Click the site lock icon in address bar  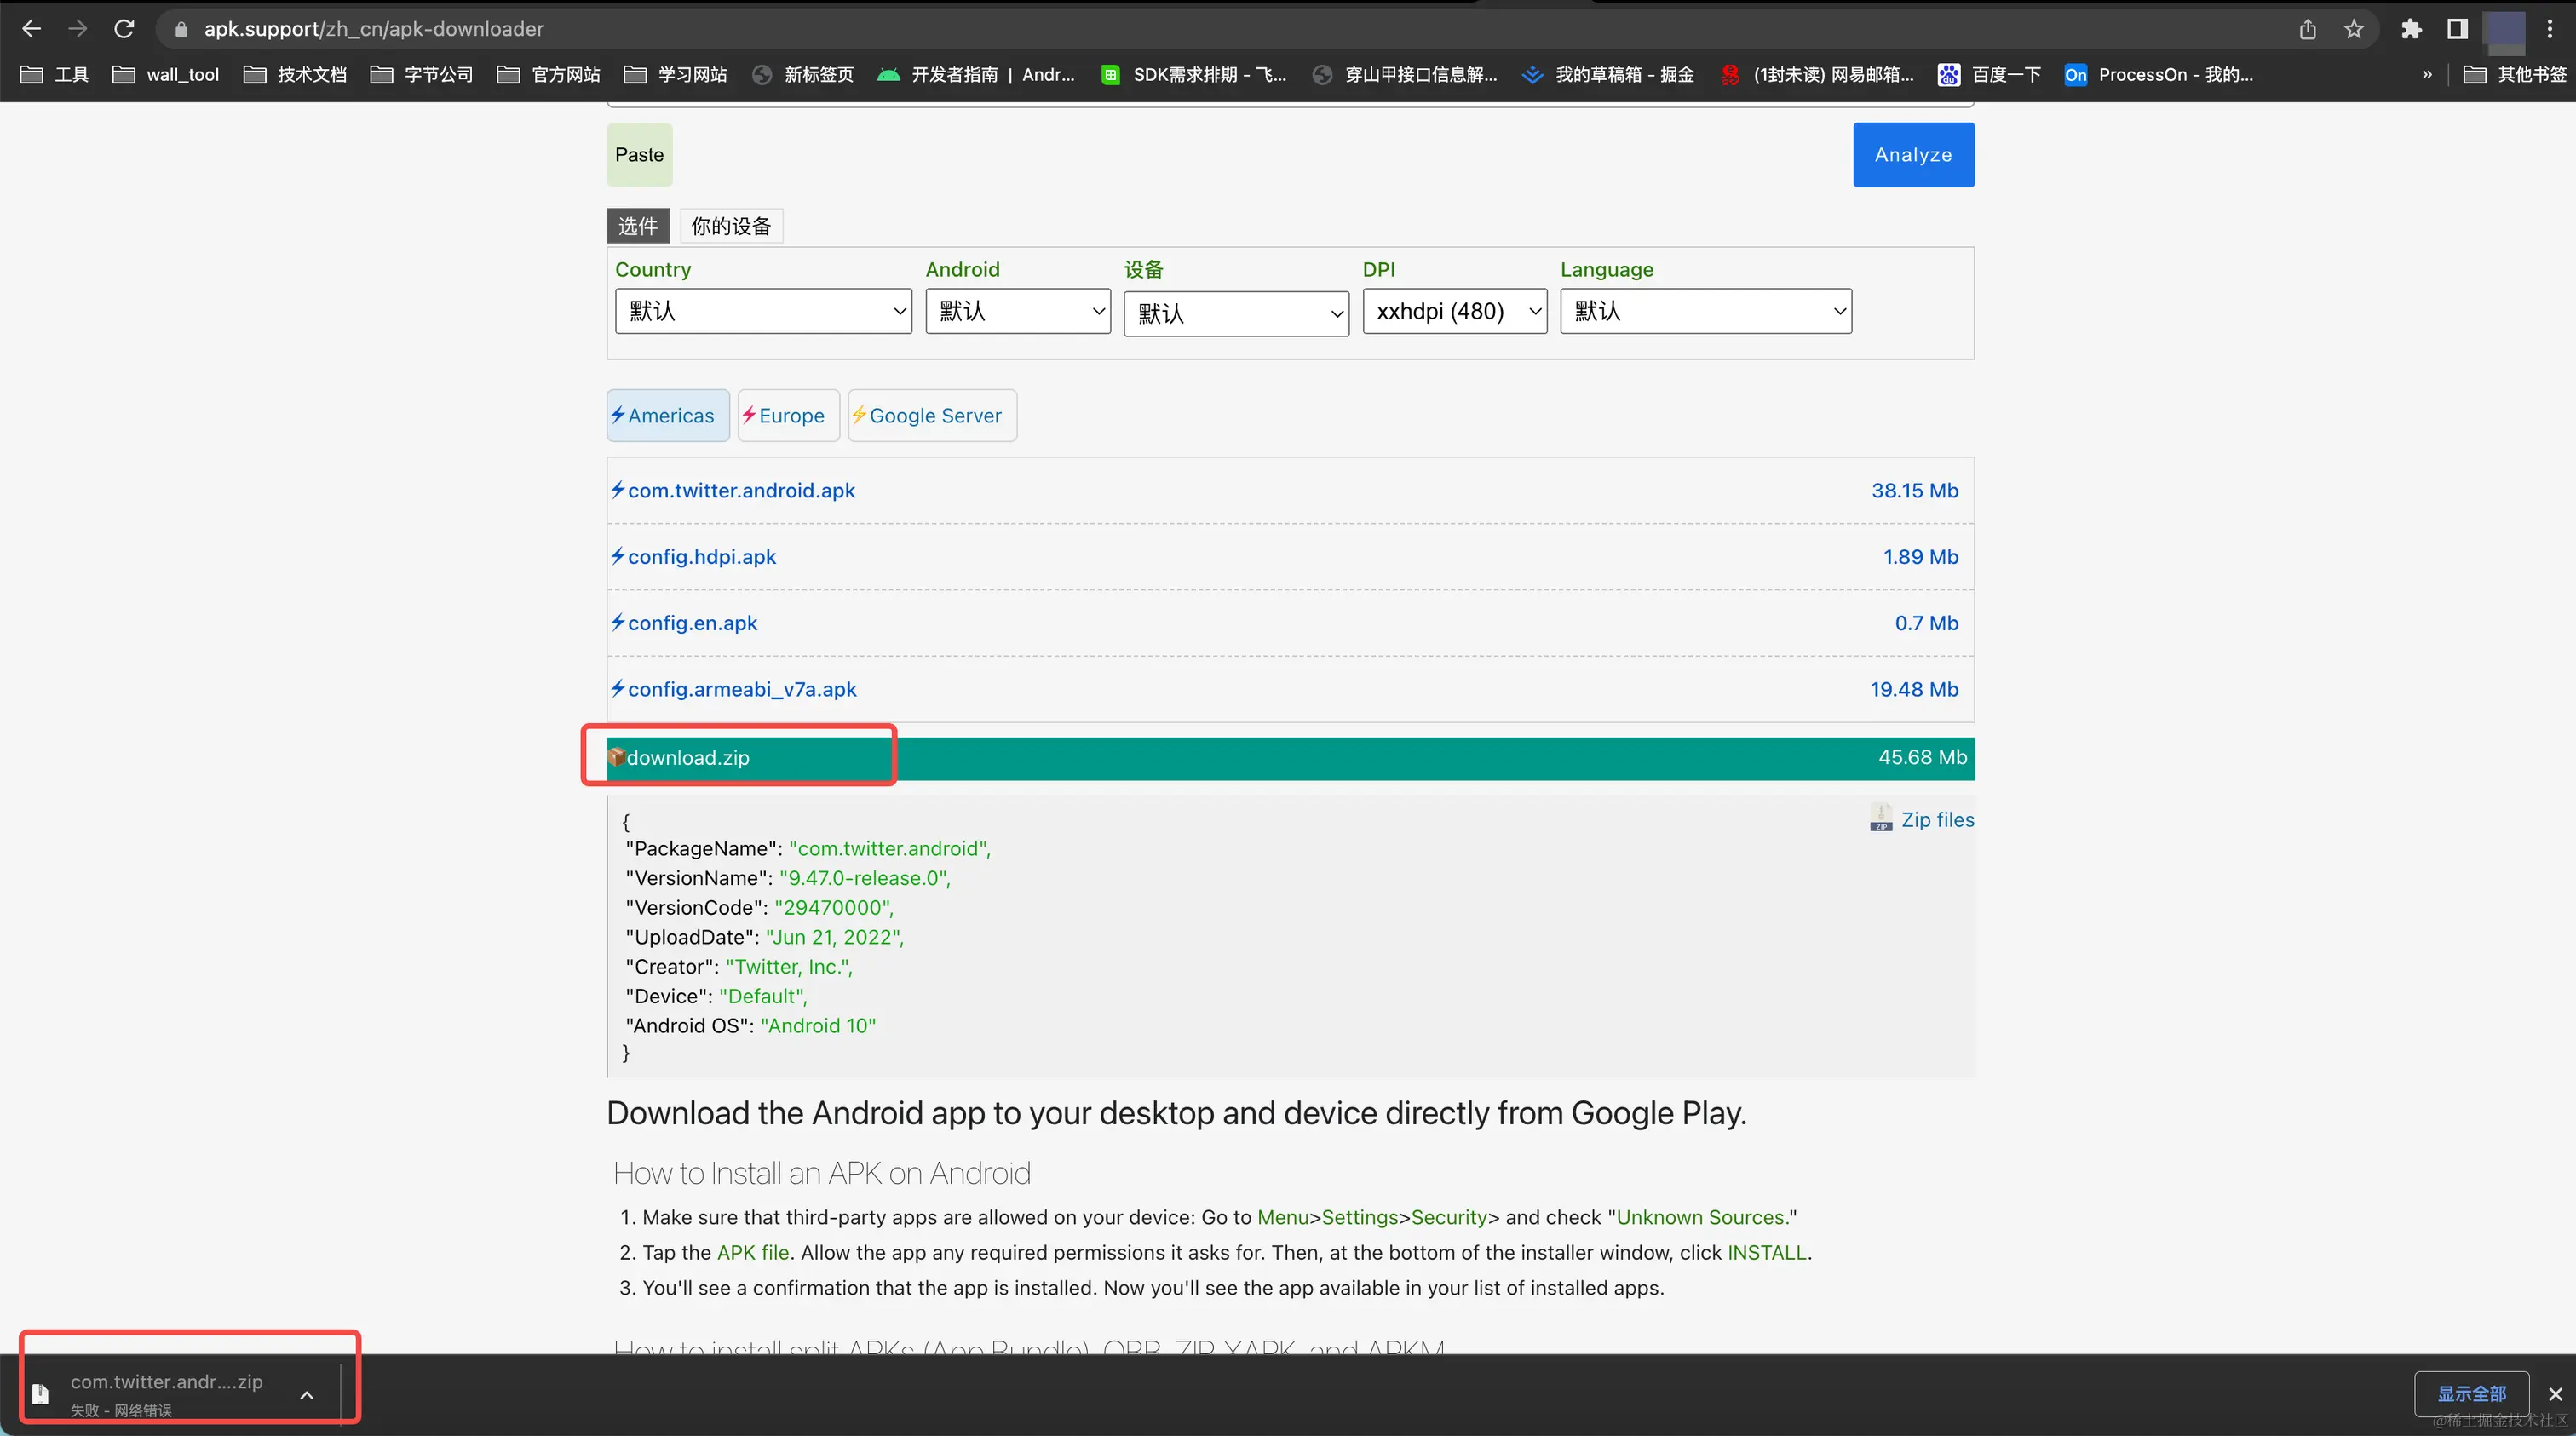tap(181, 29)
